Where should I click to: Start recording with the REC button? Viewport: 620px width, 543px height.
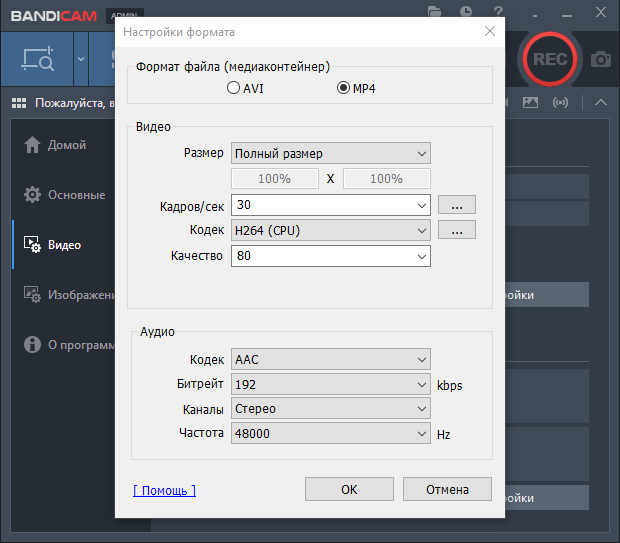pyautogui.click(x=550, y=59)
